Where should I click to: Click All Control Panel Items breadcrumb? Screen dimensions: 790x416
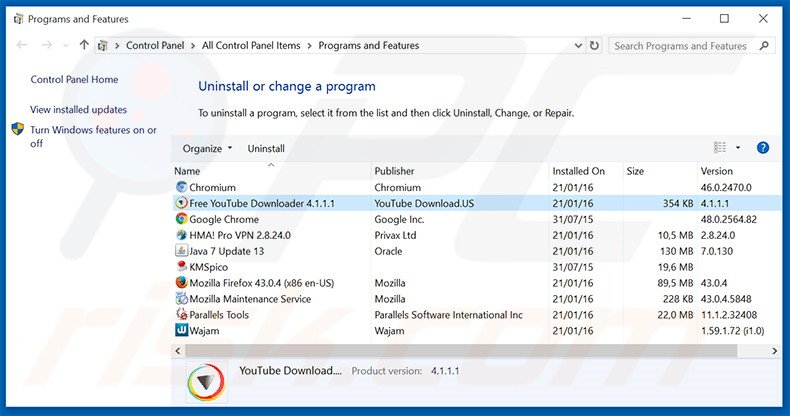251,45
